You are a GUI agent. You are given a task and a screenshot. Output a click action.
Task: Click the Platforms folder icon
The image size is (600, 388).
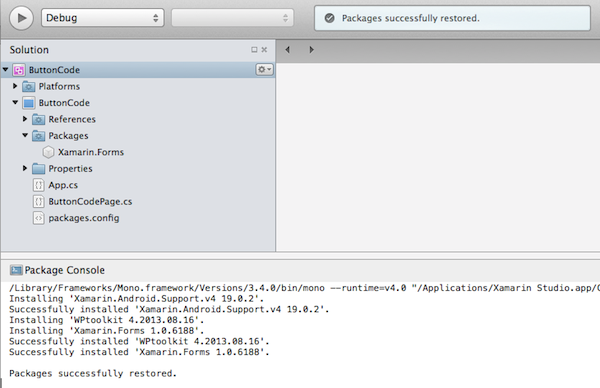29,86
